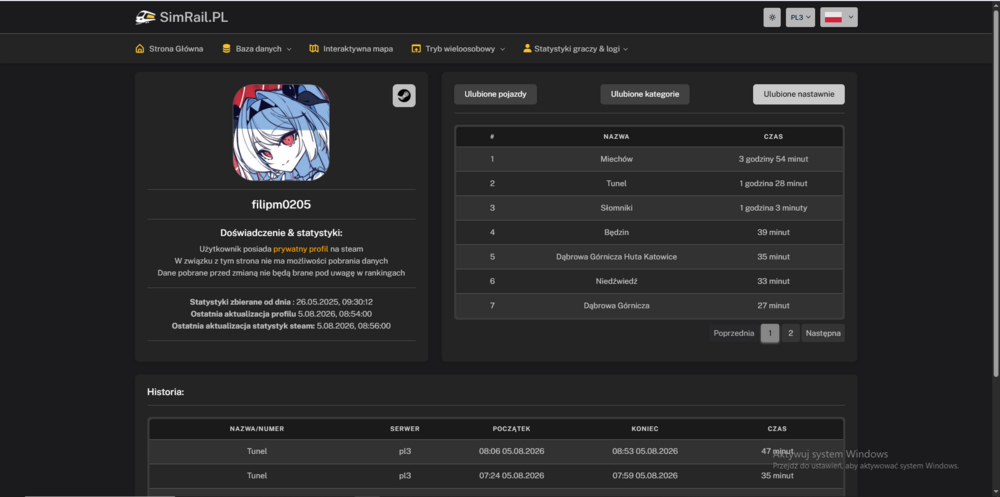1000x497 pixels.
Task: Click the '07:59 05.08.2026' end cell
Action: pos(645,476)
